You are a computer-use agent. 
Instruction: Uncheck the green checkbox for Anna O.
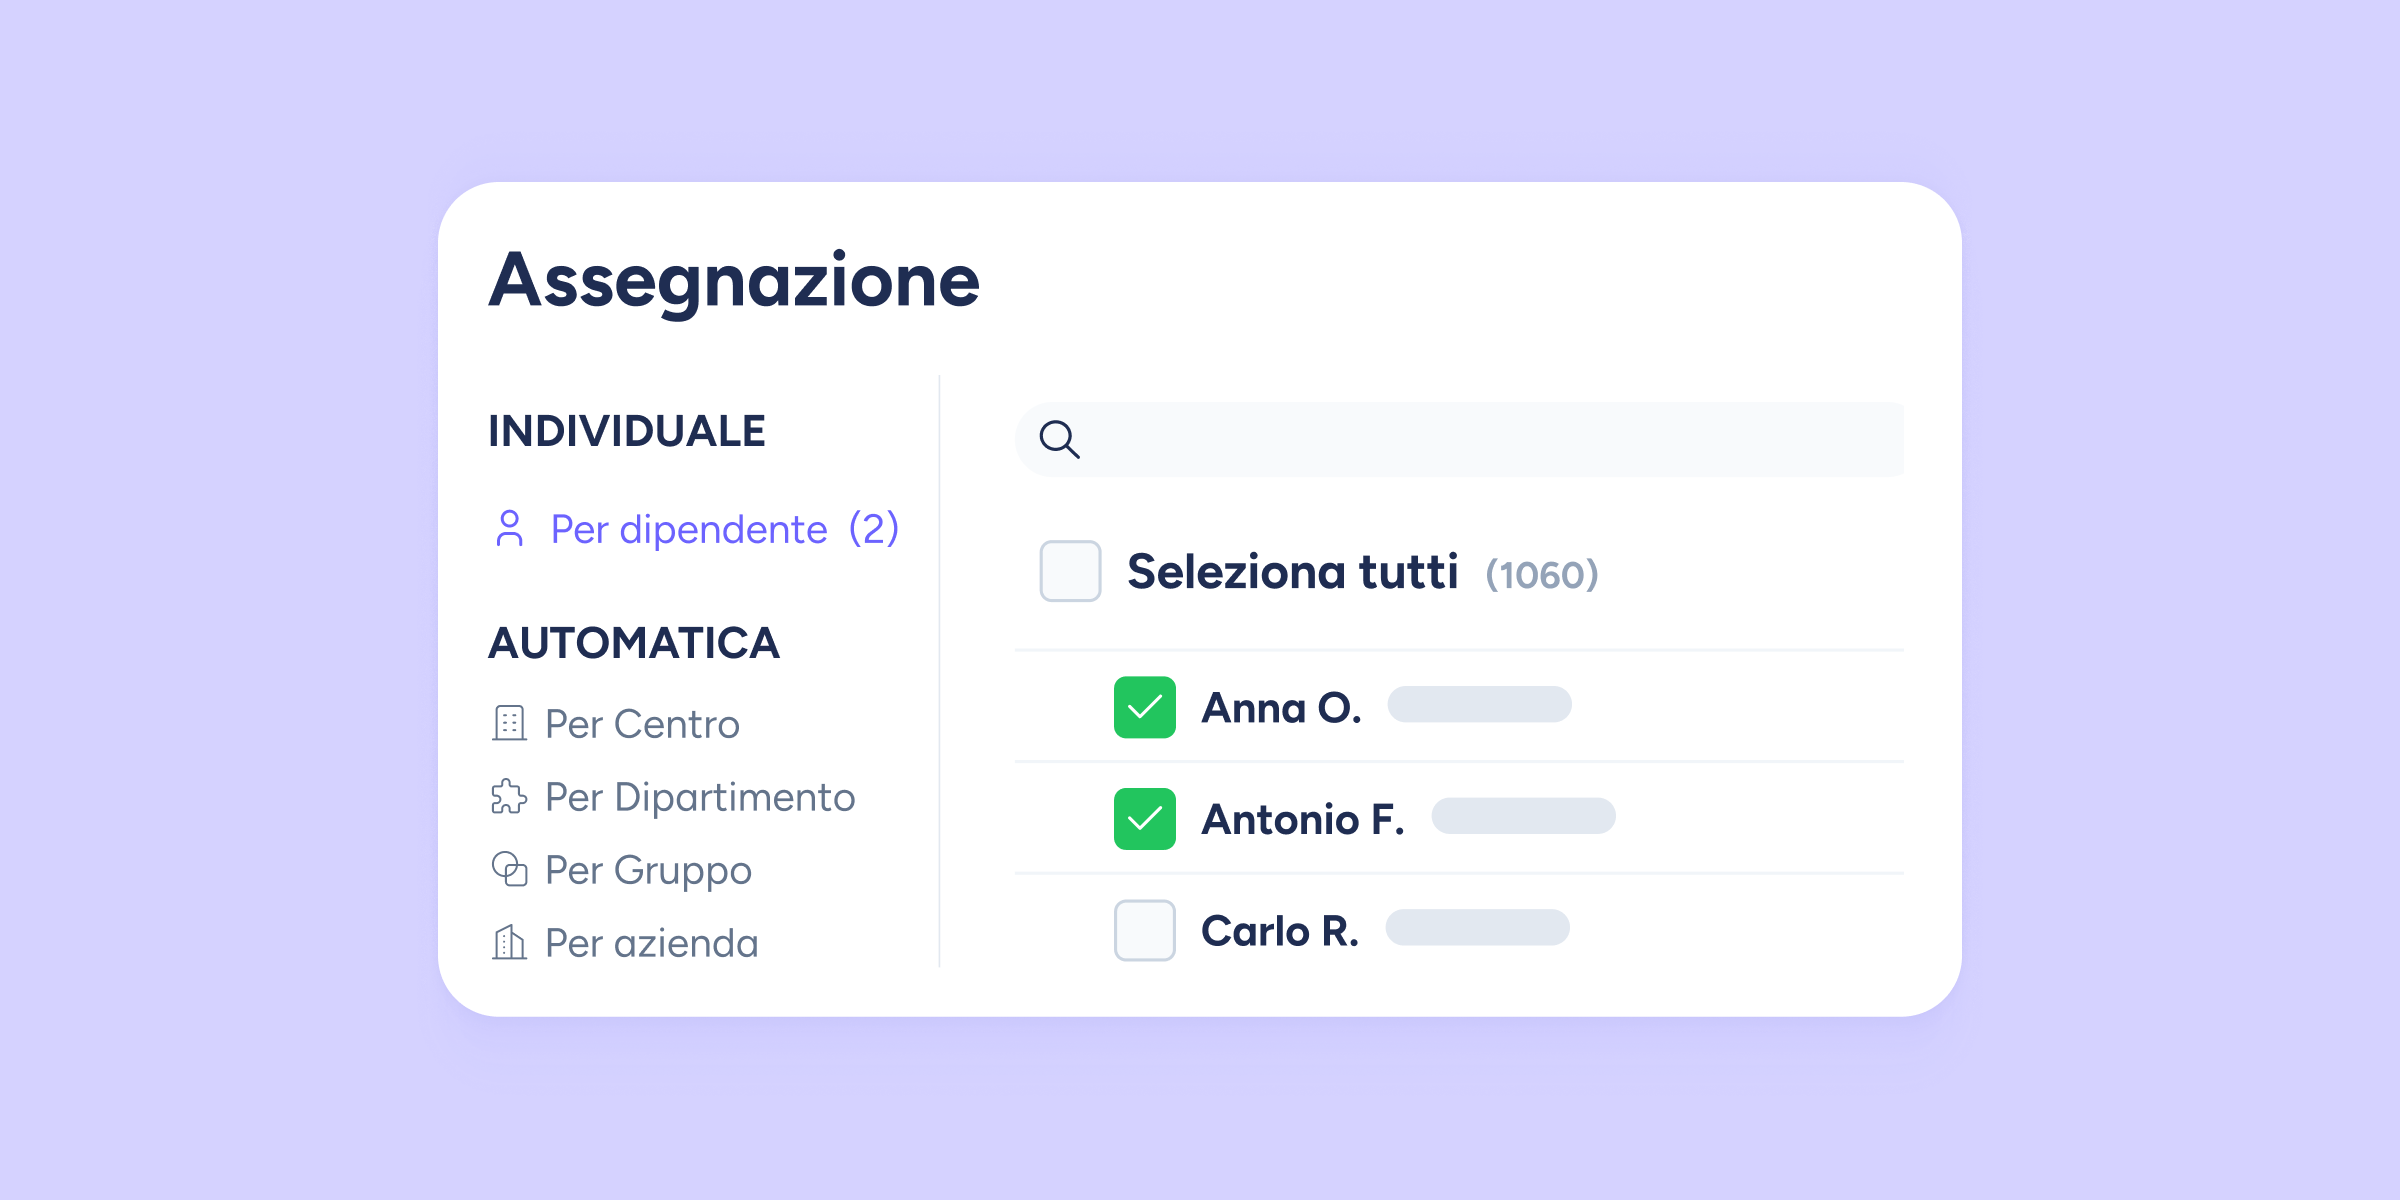click(x=1144, y=707)
